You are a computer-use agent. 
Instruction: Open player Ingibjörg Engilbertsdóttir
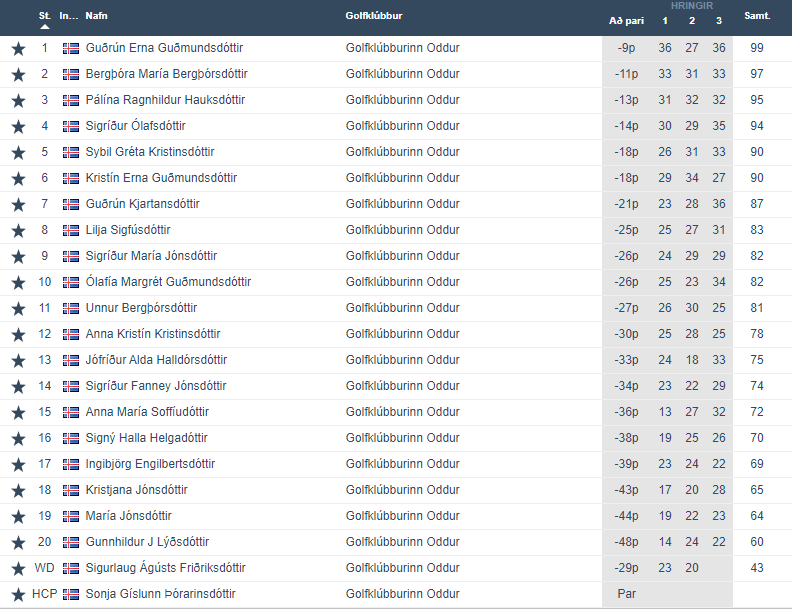150,464
